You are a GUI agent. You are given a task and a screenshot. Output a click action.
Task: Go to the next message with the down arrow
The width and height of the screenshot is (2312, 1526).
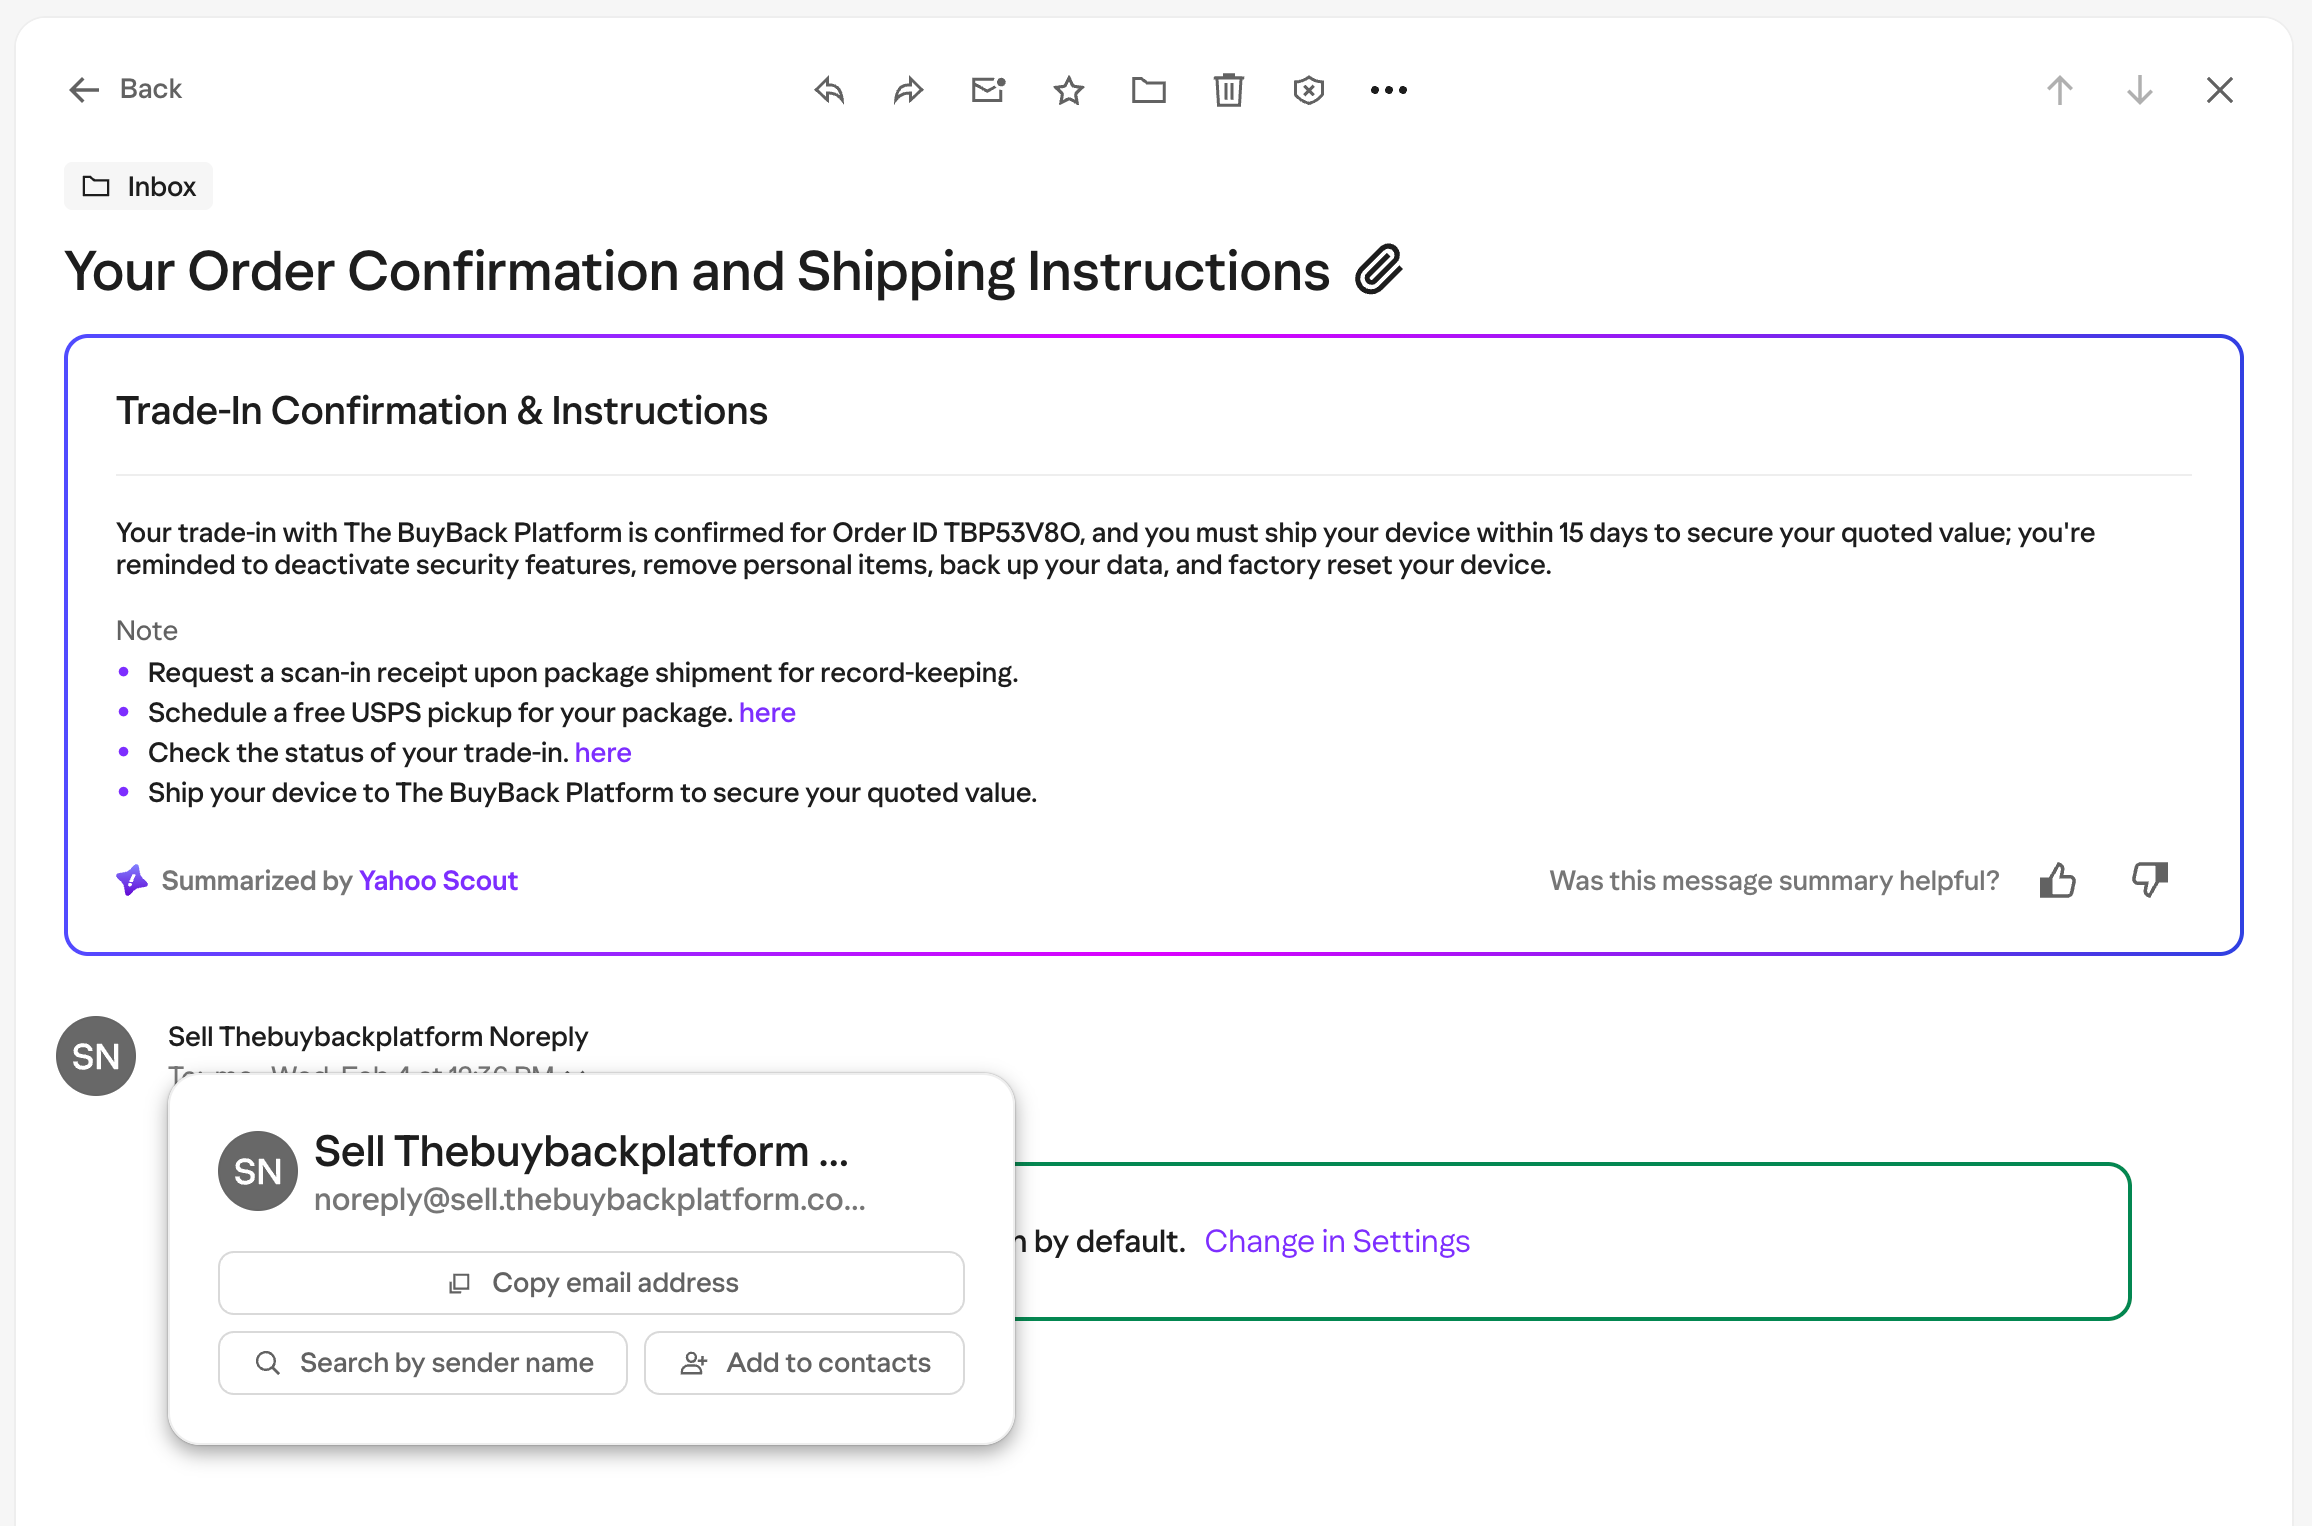point(2140,90)
